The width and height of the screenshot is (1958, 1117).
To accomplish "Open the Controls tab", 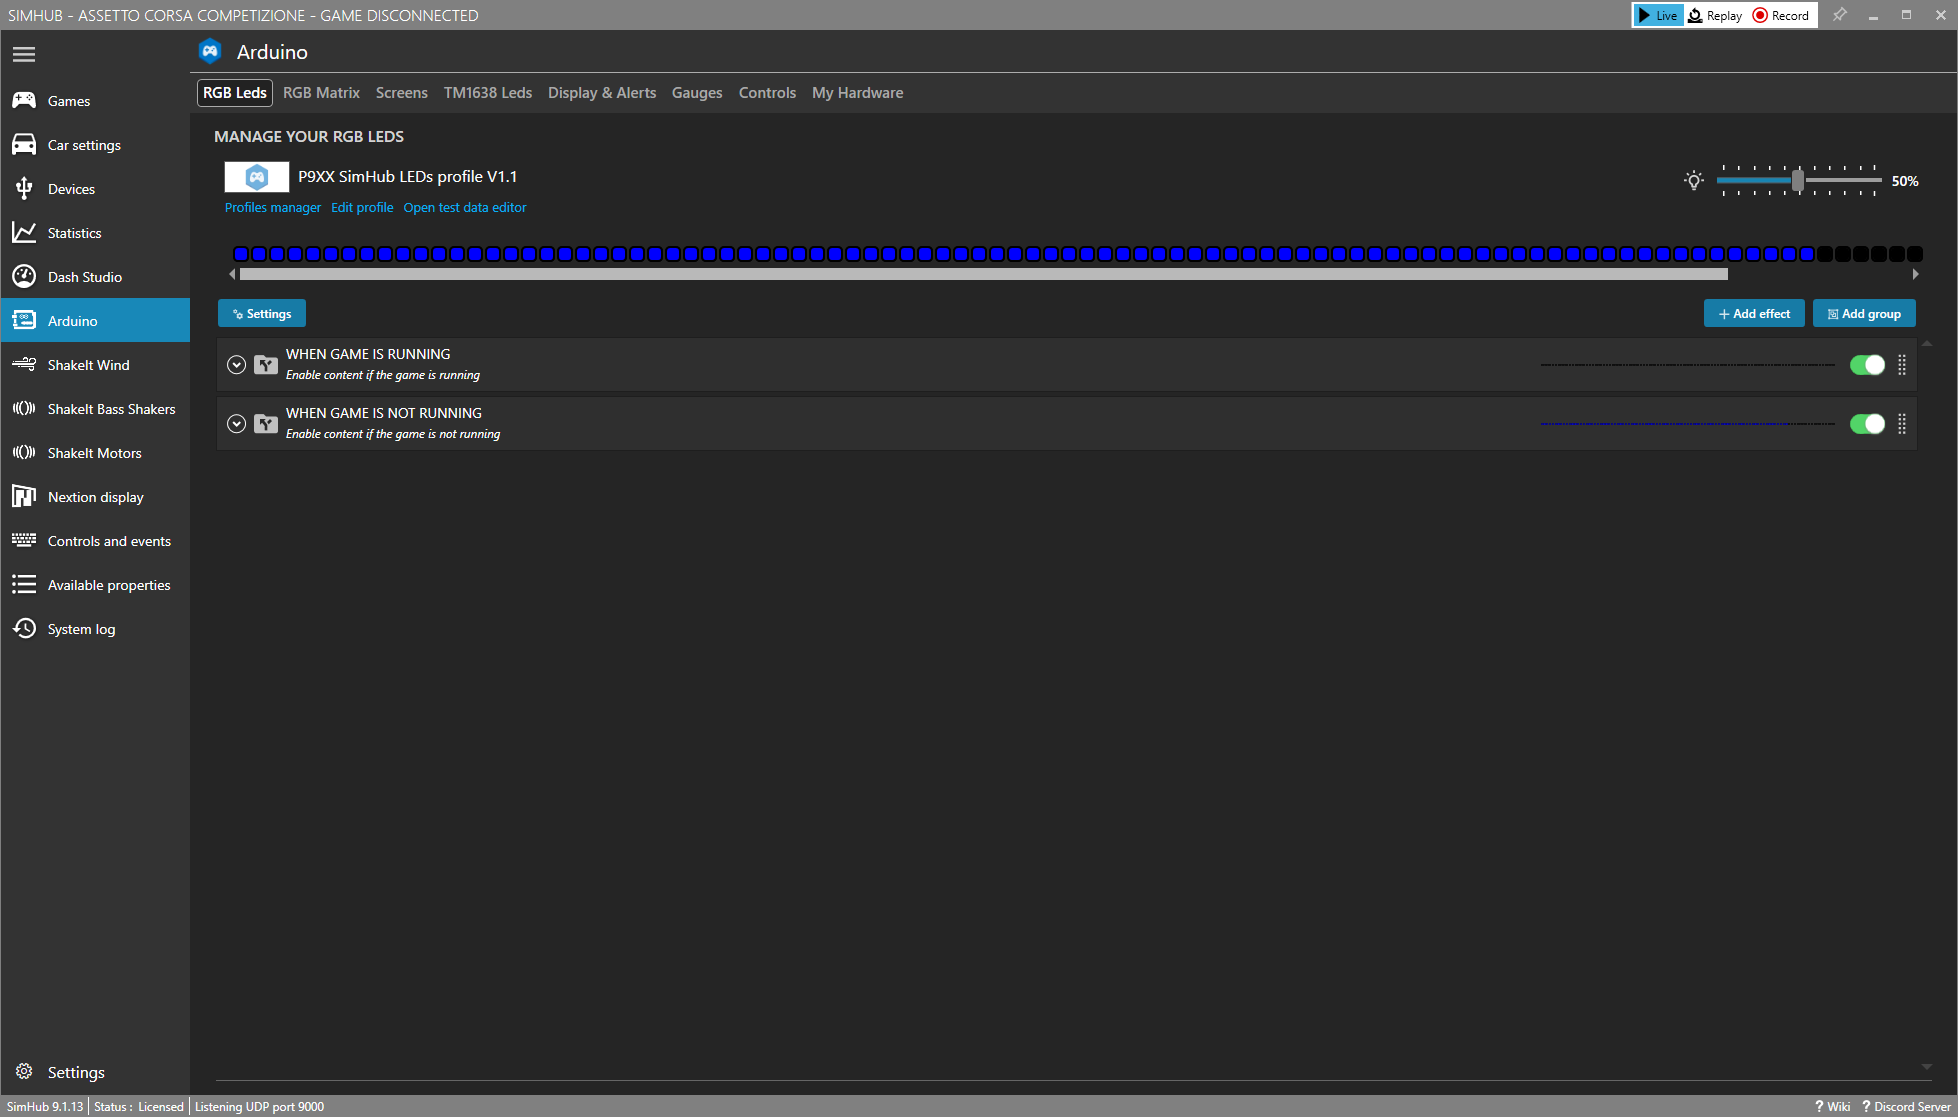I will [767, 93].
